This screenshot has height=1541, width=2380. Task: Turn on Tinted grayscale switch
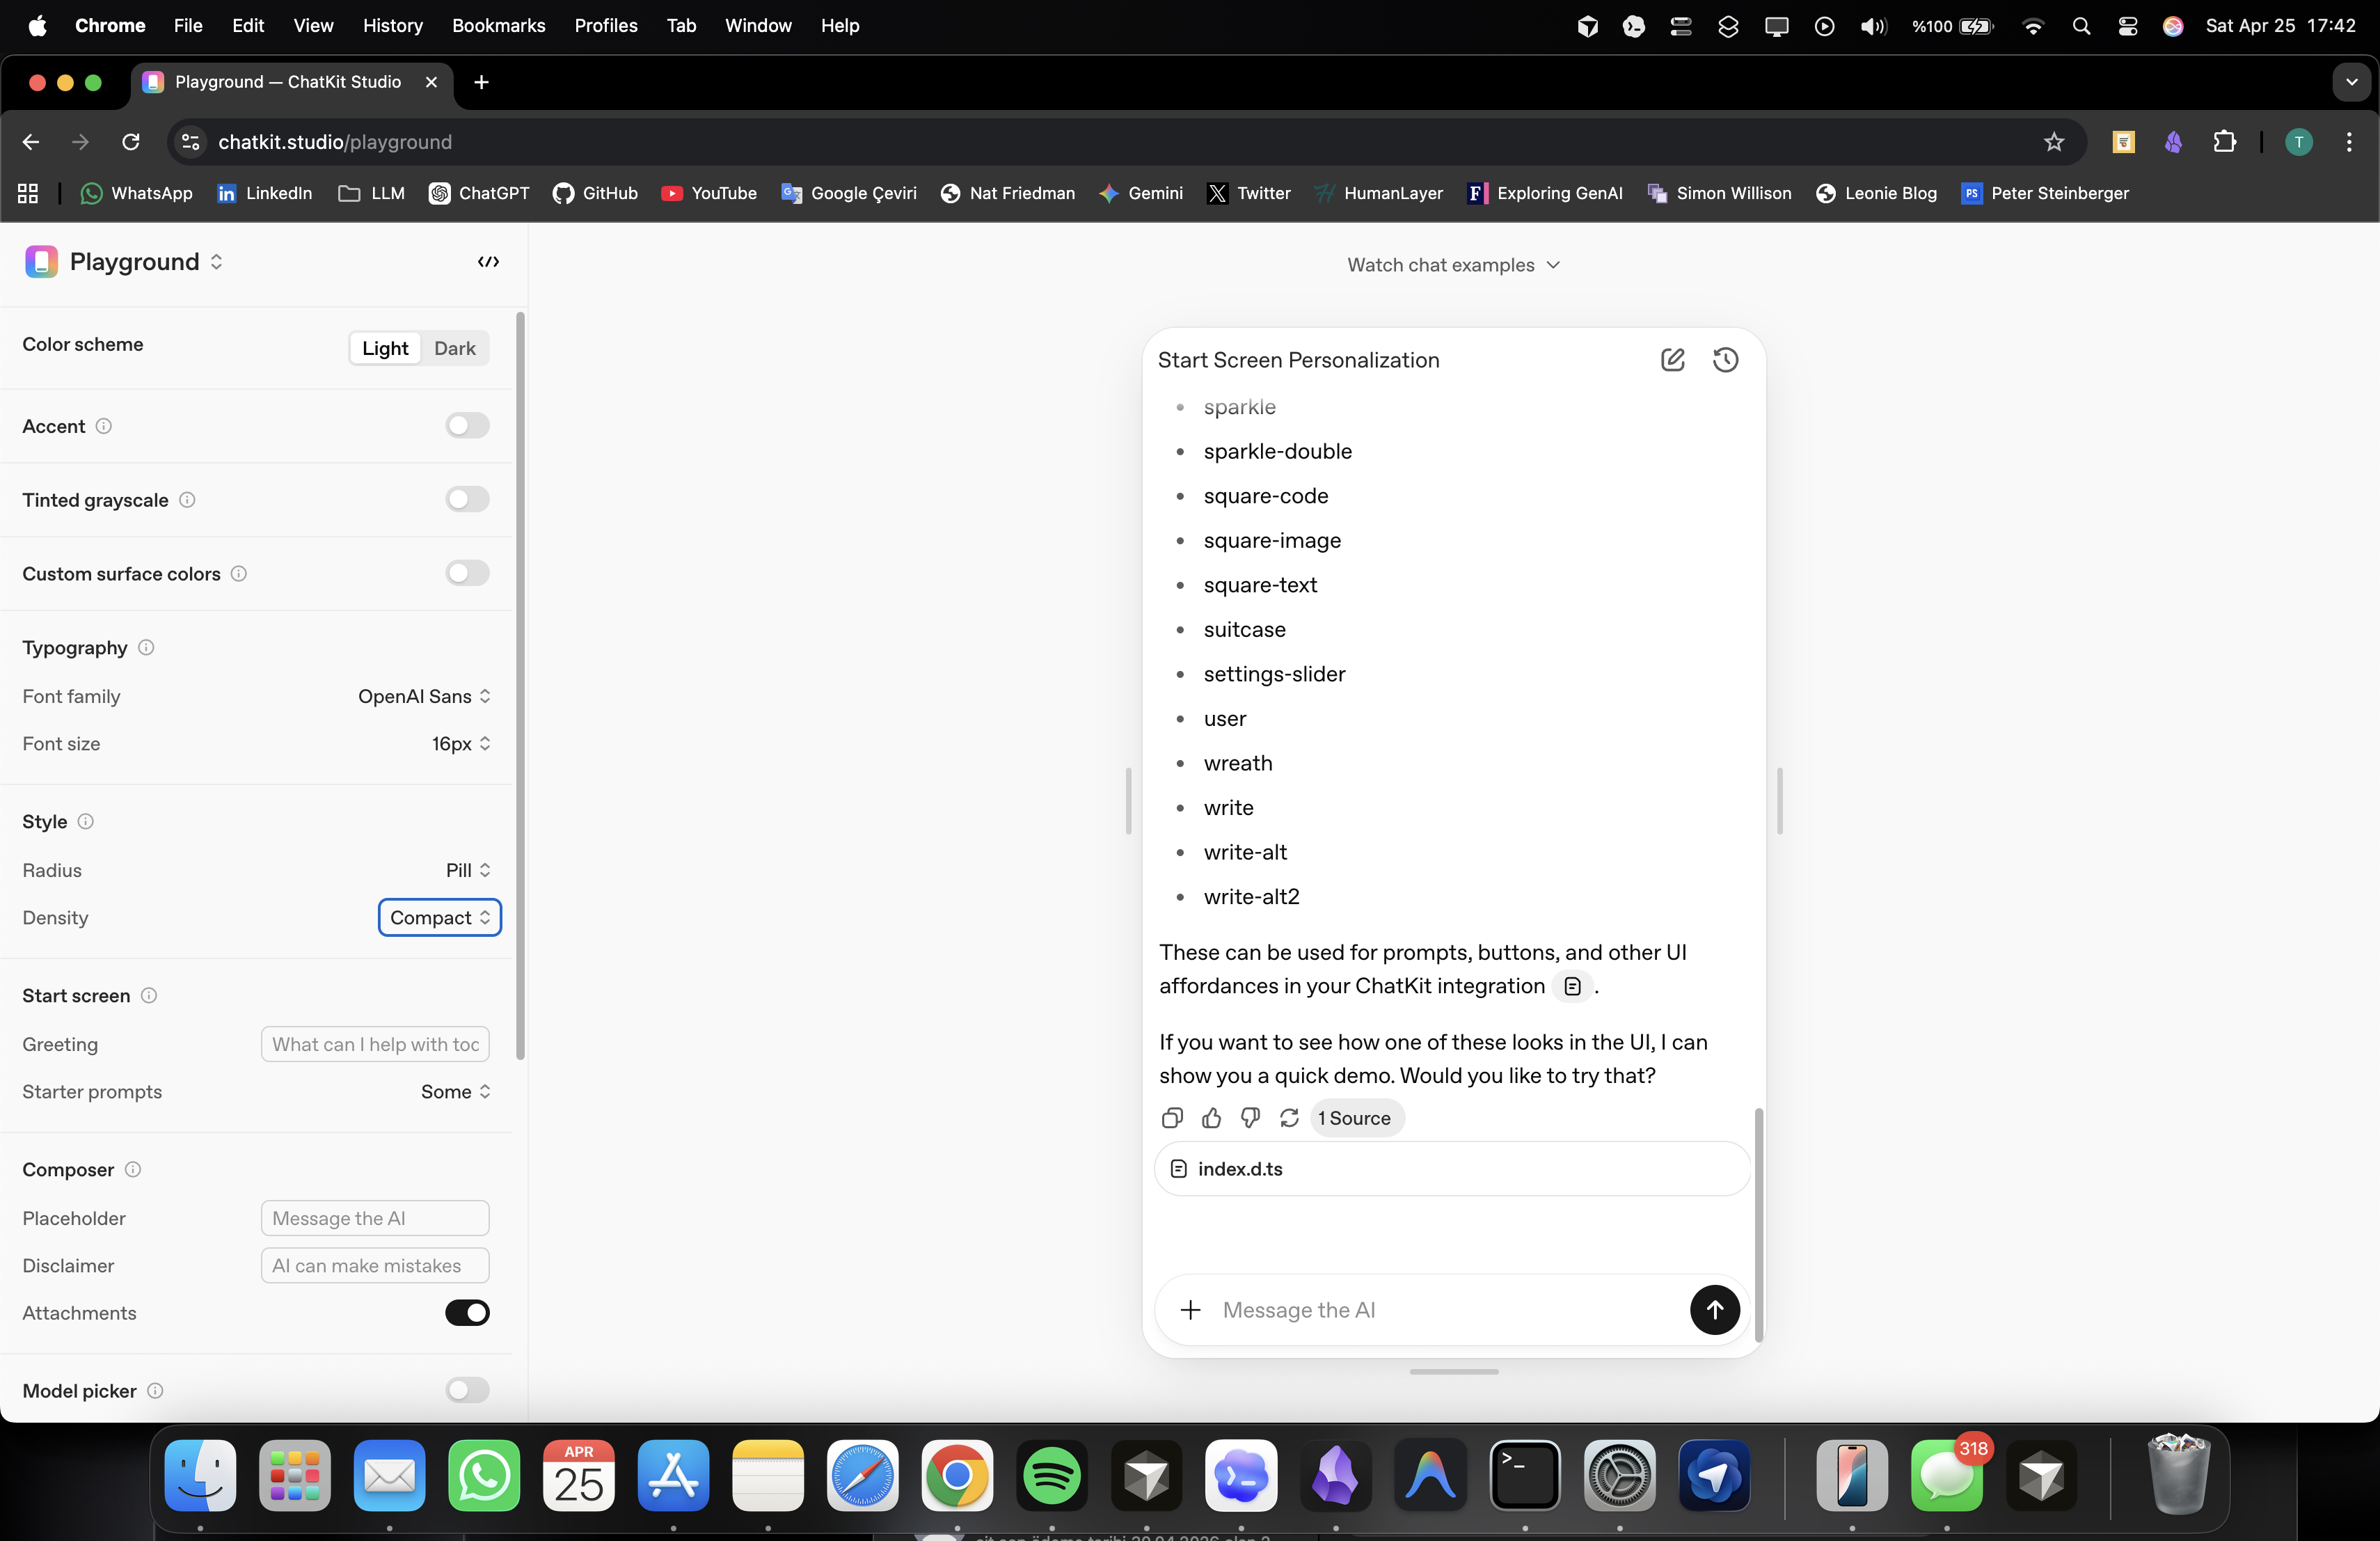467,500
